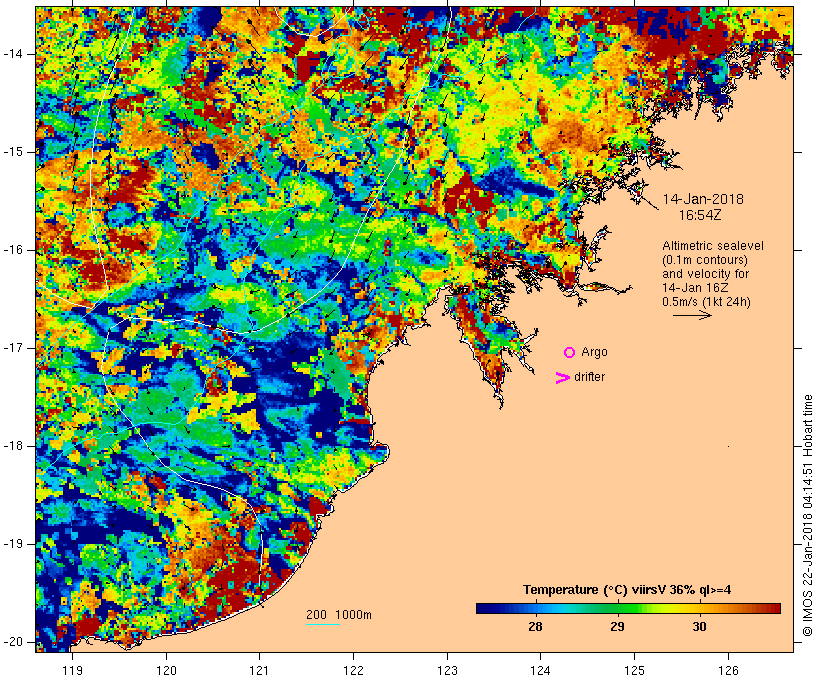Click the longitude '120' axis label
This screenshot has height=680, width=820.
click(x=166, y=670)
